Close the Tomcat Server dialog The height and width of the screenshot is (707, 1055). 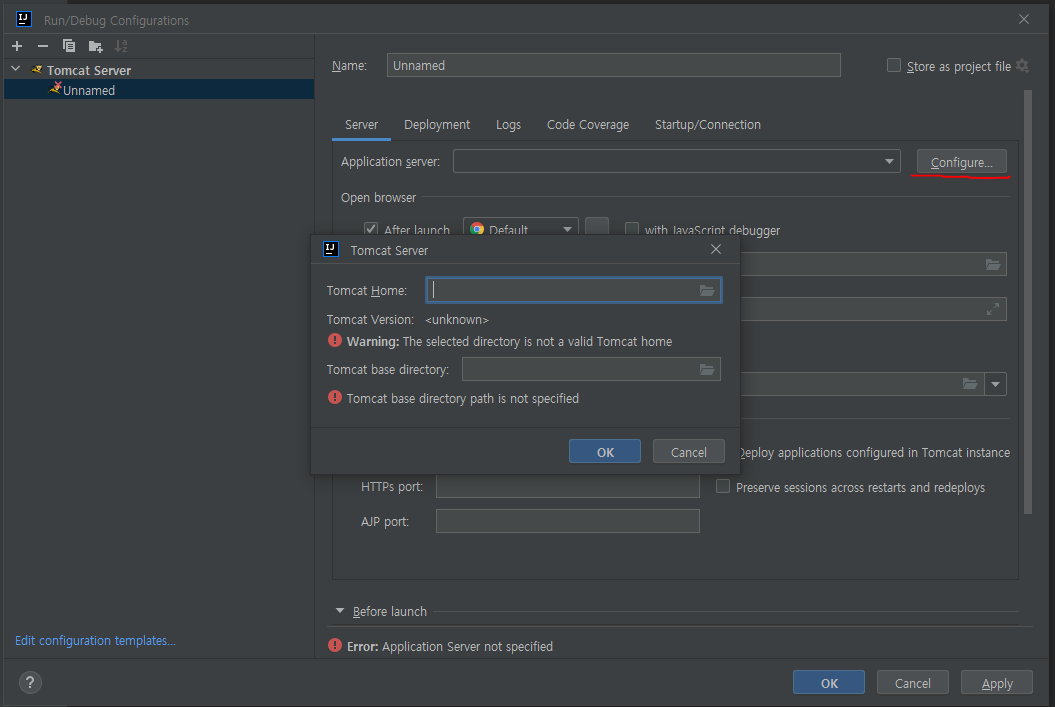point(716,250)
